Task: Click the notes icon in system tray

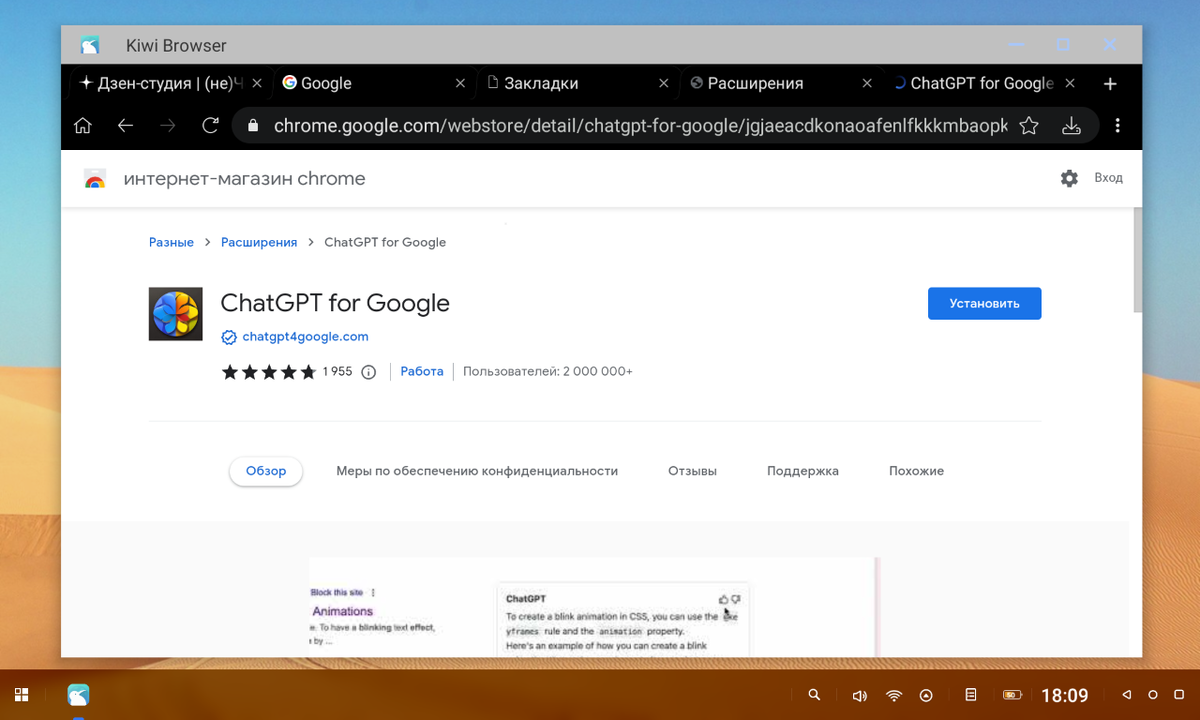Action: (x=970, y=695)
